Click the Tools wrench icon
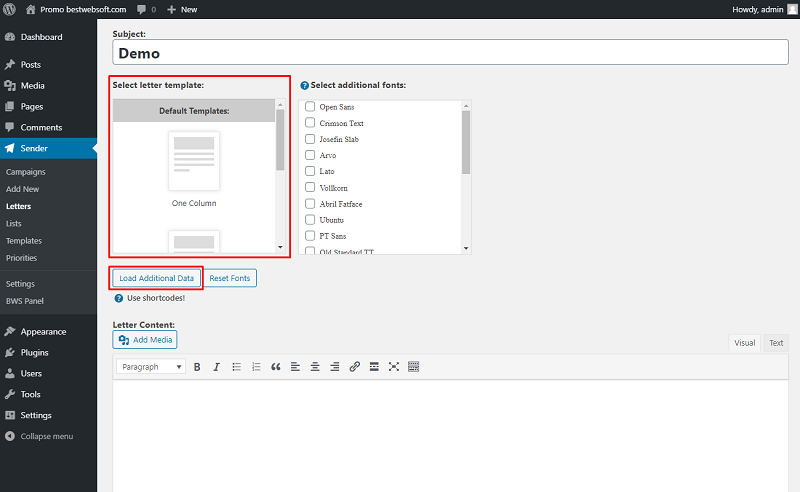 (x=10, y=394)
